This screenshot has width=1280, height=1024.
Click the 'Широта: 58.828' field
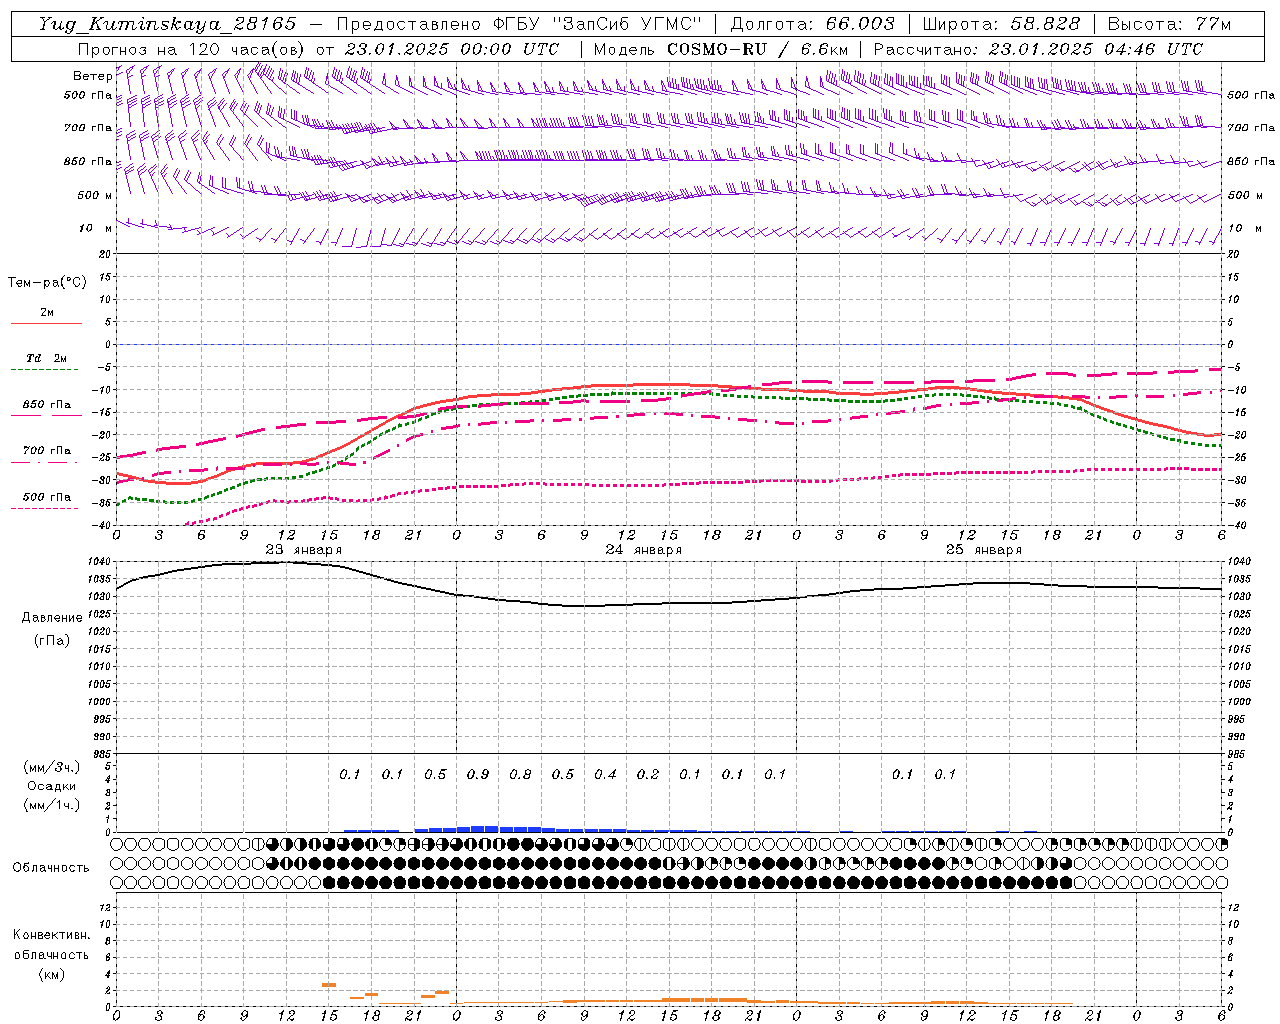(x=1001, y=24)
